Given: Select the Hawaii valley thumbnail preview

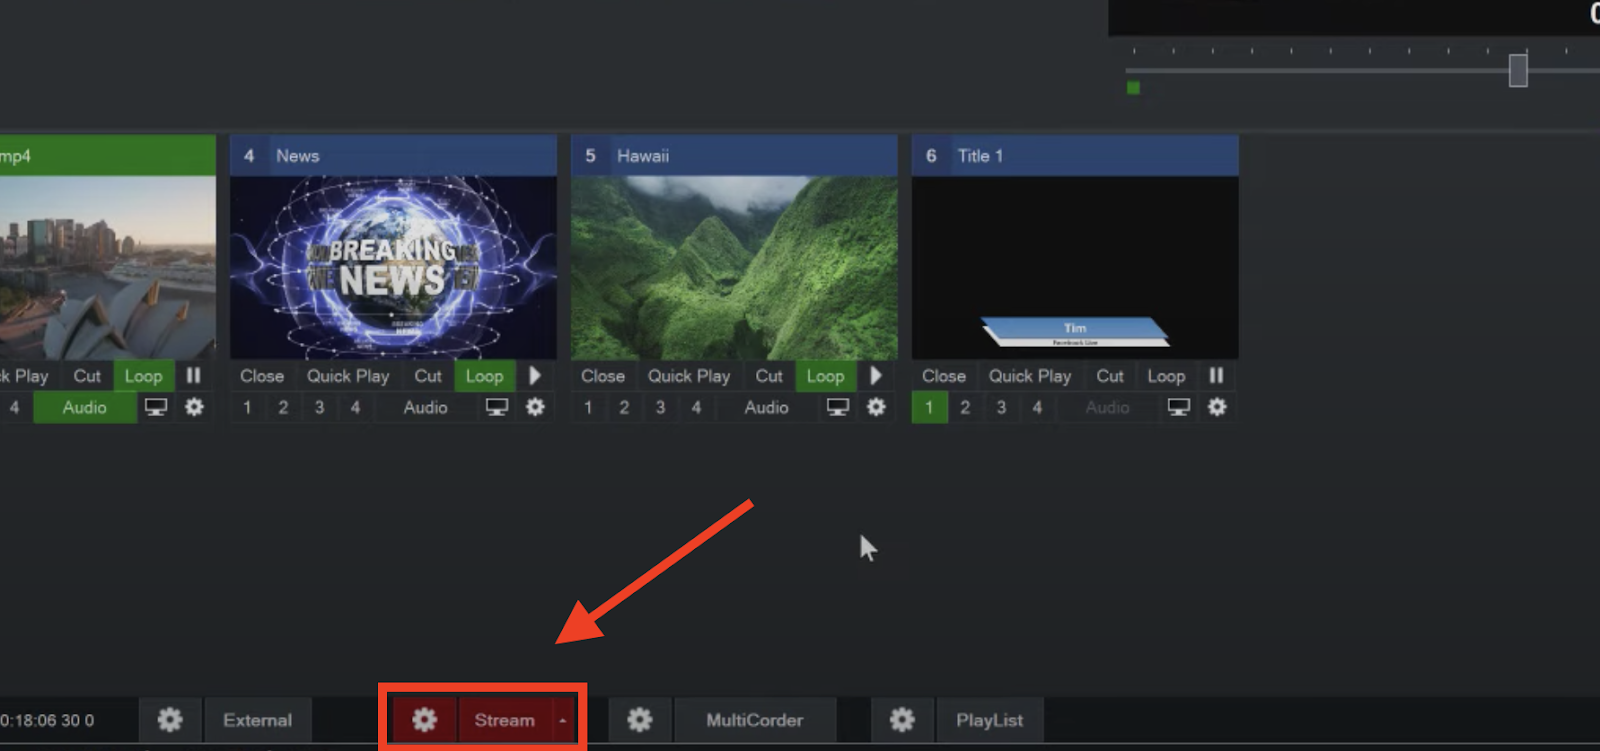Looking at the screenshot, I should pyautogui.click(x=735, y=268).
